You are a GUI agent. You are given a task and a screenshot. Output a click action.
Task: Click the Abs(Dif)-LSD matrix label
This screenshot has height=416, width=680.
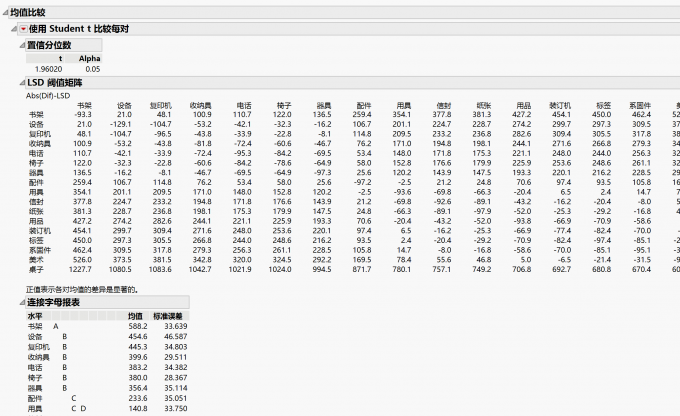[50, 94]
